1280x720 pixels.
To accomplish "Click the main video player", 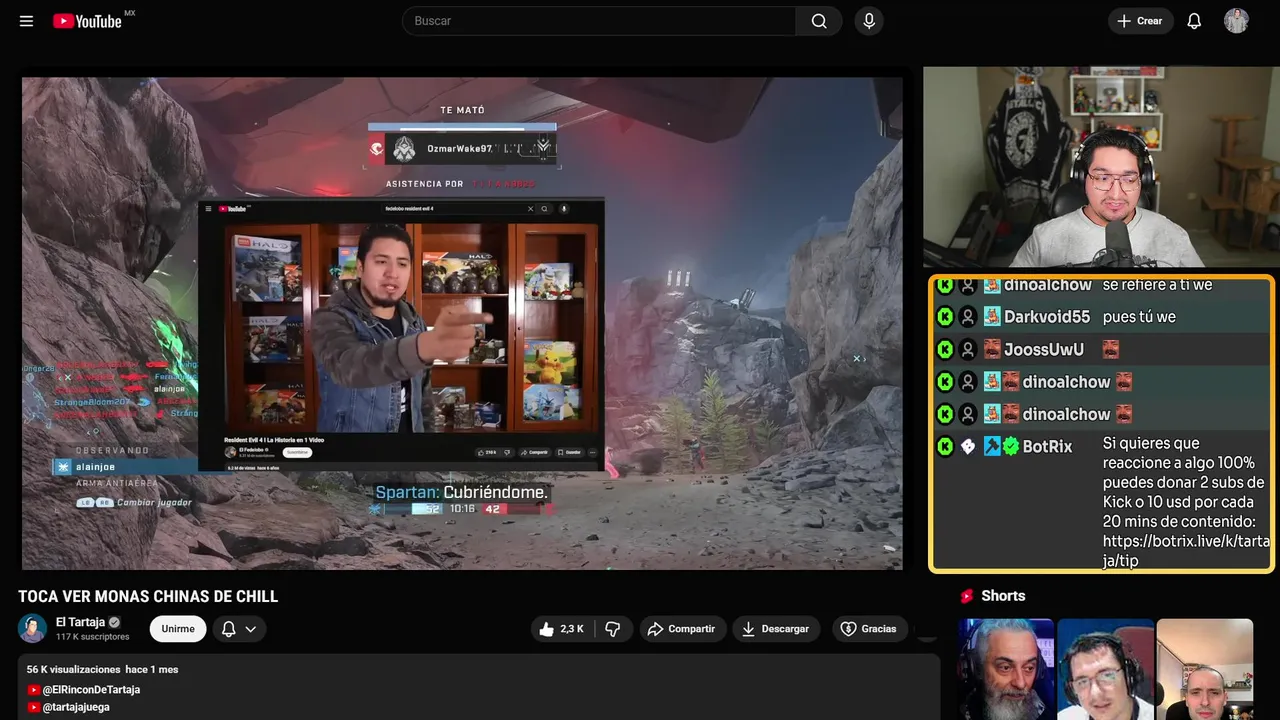I will pos(462,323).
